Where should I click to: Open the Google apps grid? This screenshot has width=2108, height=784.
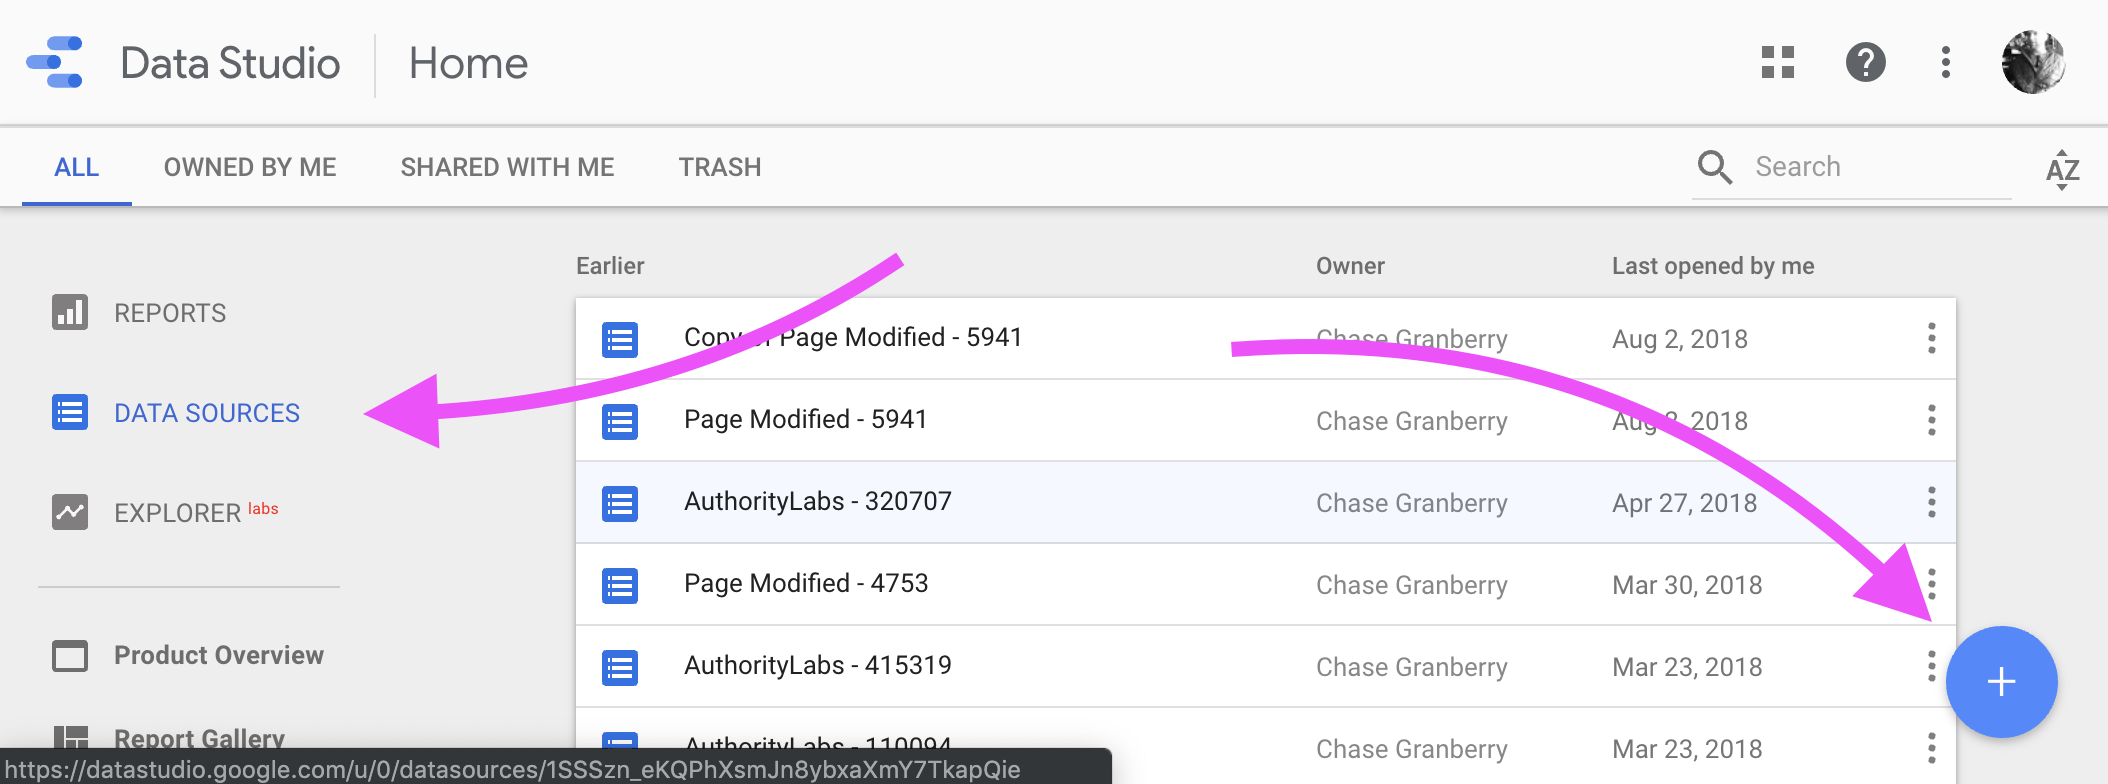[x=1777, y=62]
